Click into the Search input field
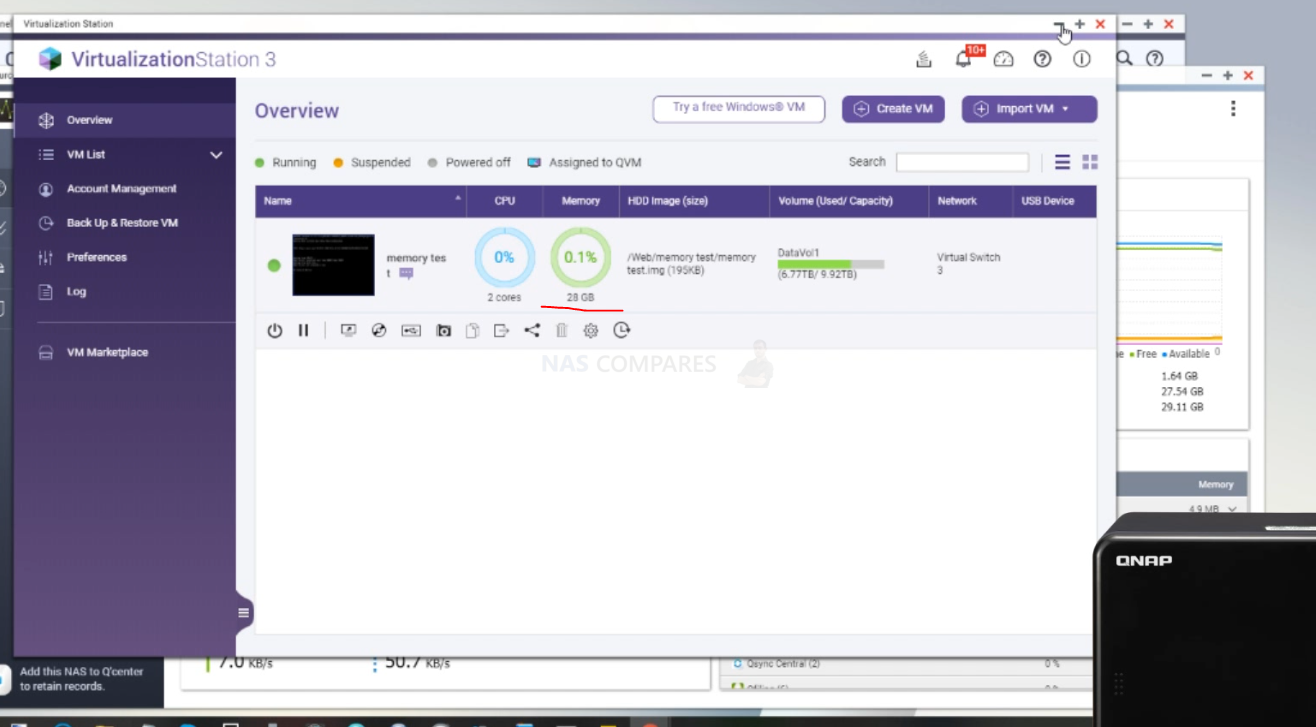Image resolution: width=1316 pixels, height=727 pixels. 962,162
